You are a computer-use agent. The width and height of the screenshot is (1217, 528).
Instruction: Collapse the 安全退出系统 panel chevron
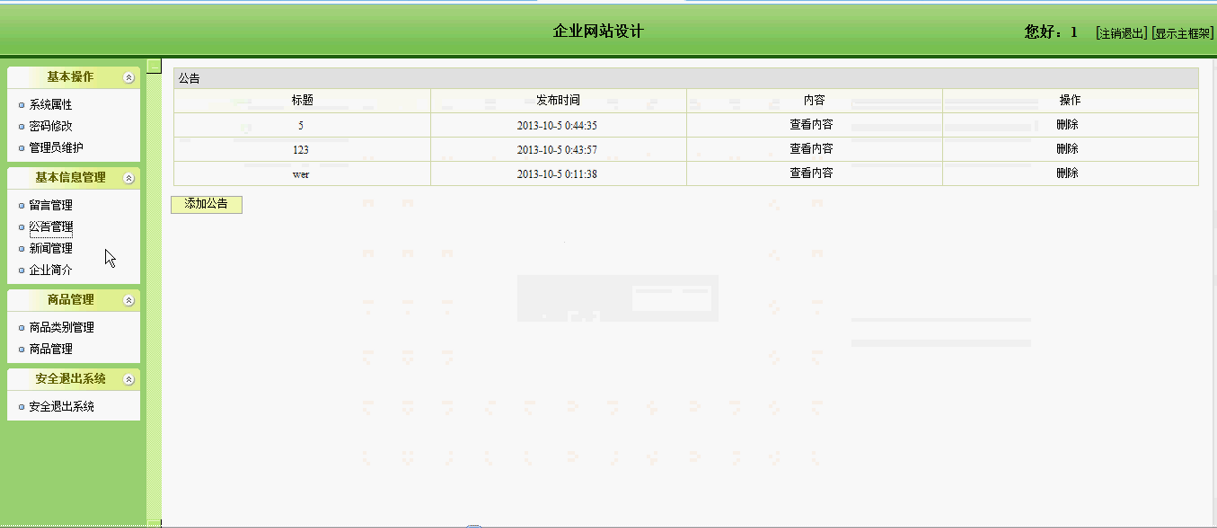coord(128,380)
